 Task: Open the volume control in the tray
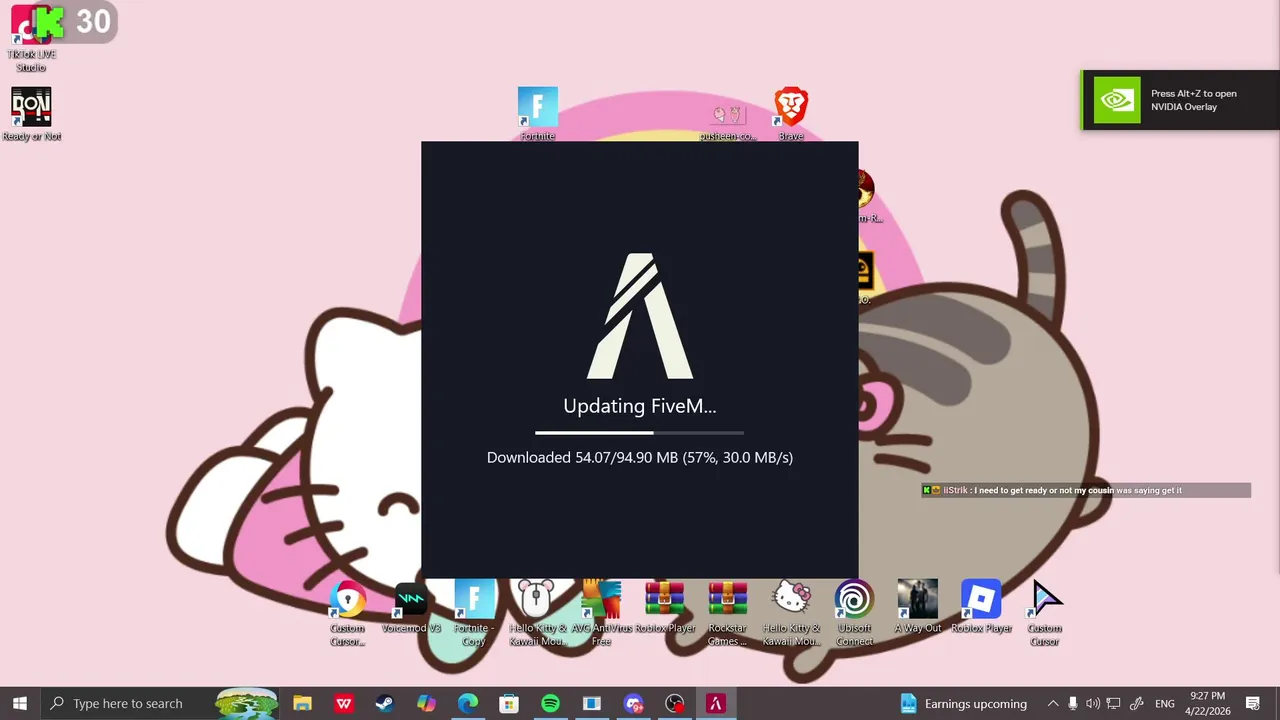(1093, 703)
